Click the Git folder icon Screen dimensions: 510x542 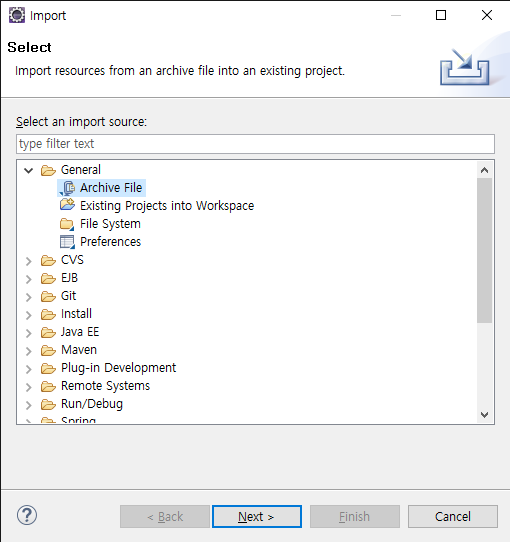(x=48, y=297)
